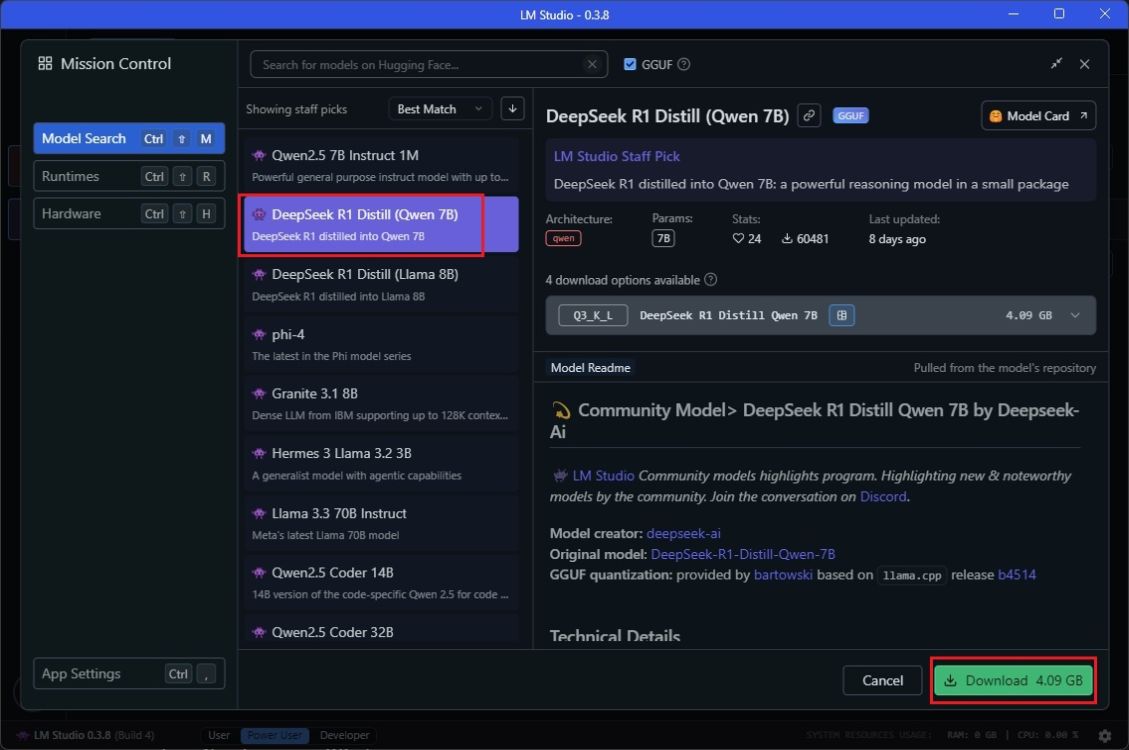Image resolution: width=1129 pixels, height=750 pixels.
Task: Click the Download 4.09 GB button
Action: click(x=1013, y=680)
